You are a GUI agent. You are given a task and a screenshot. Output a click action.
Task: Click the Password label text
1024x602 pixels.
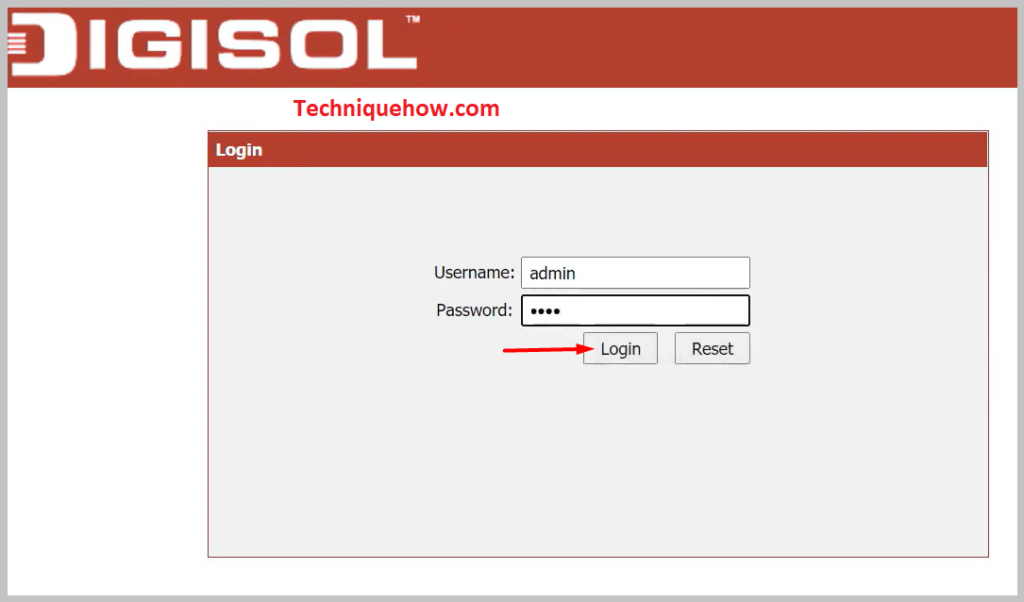pyautogui.click(x=474, y=310)
